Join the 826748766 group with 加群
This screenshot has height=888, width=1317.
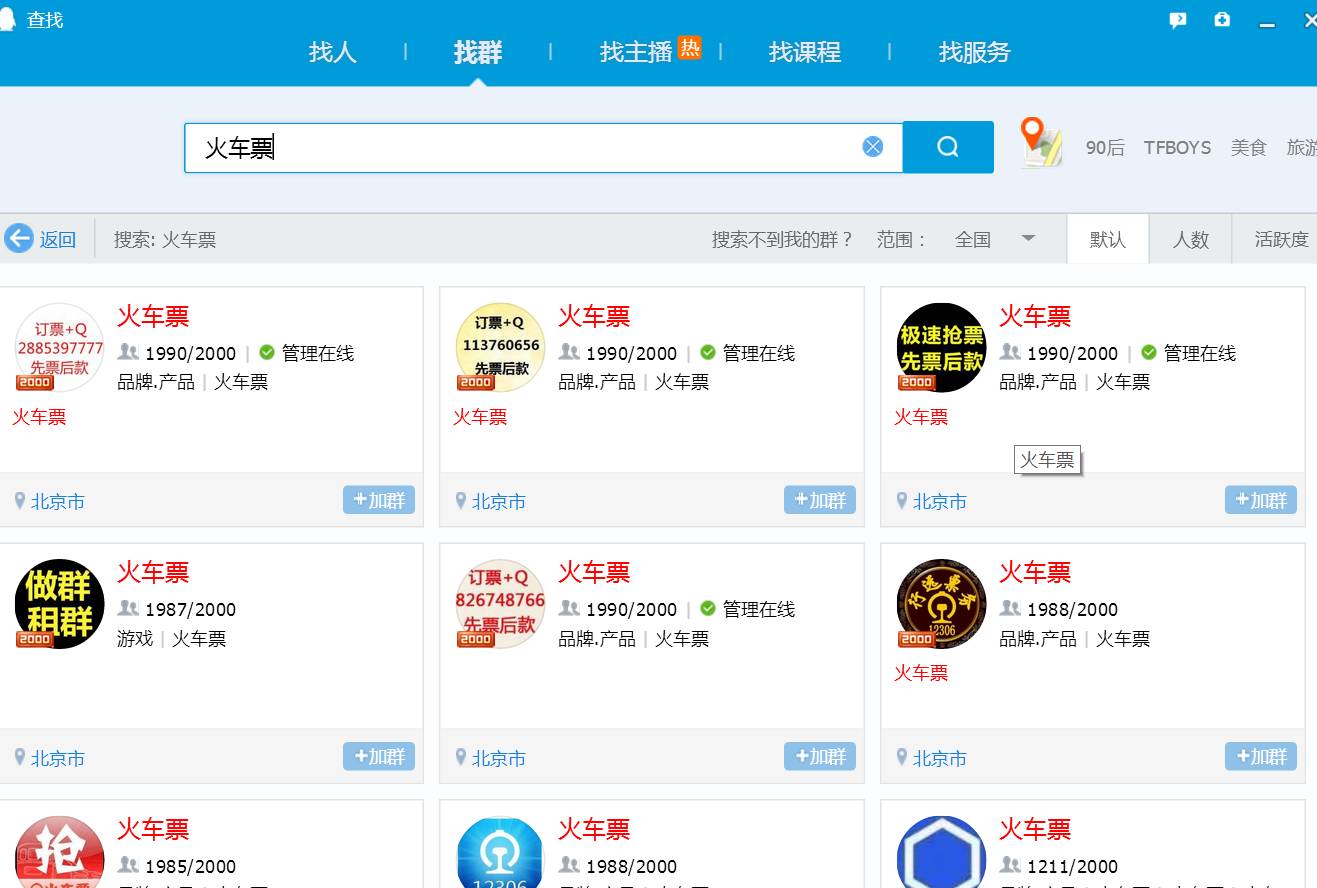[820, 756]
